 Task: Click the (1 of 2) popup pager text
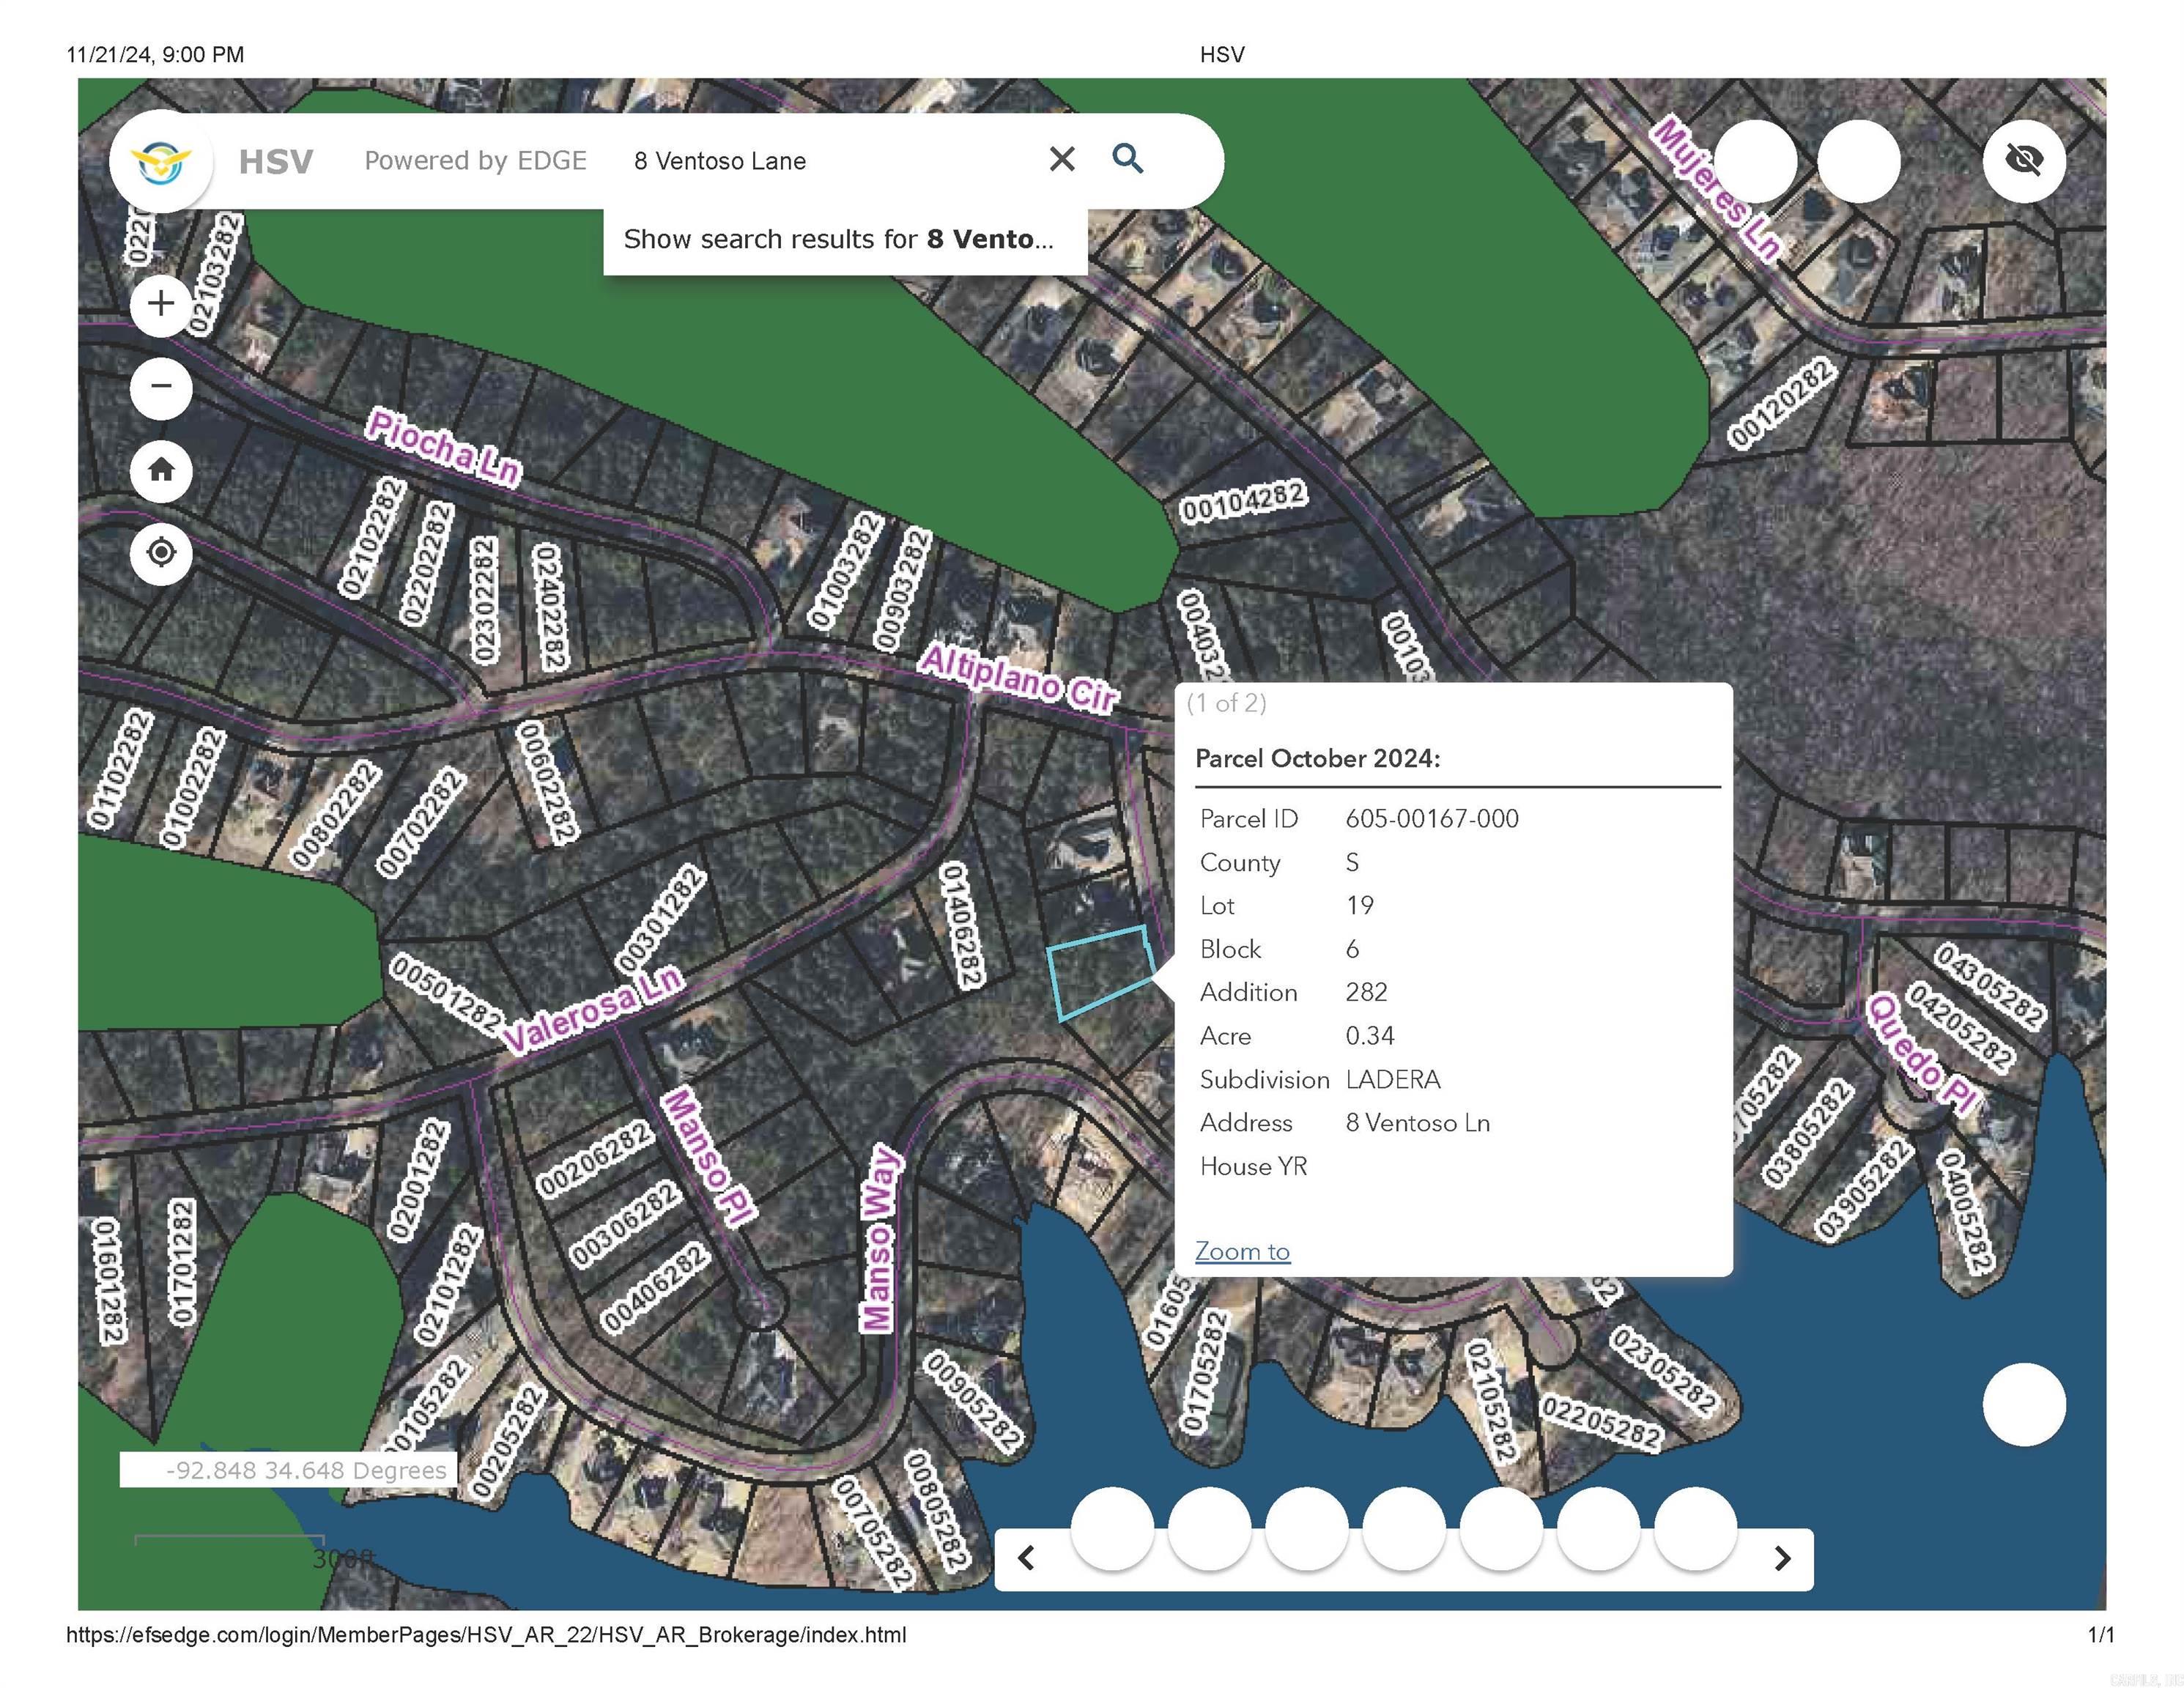point(1227,703)
